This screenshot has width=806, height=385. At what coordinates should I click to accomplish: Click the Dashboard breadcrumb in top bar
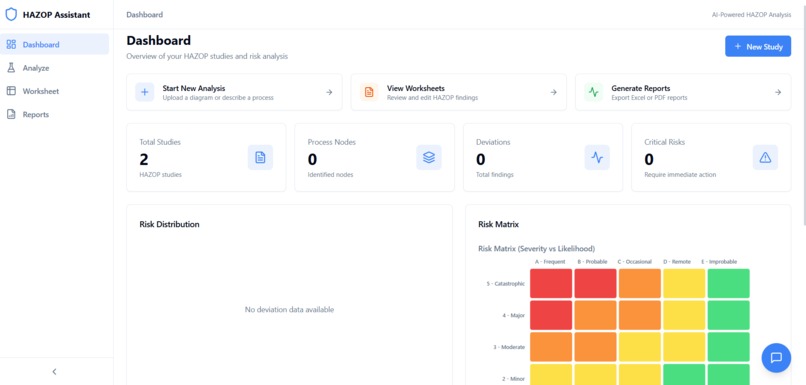tap(144, 14)
